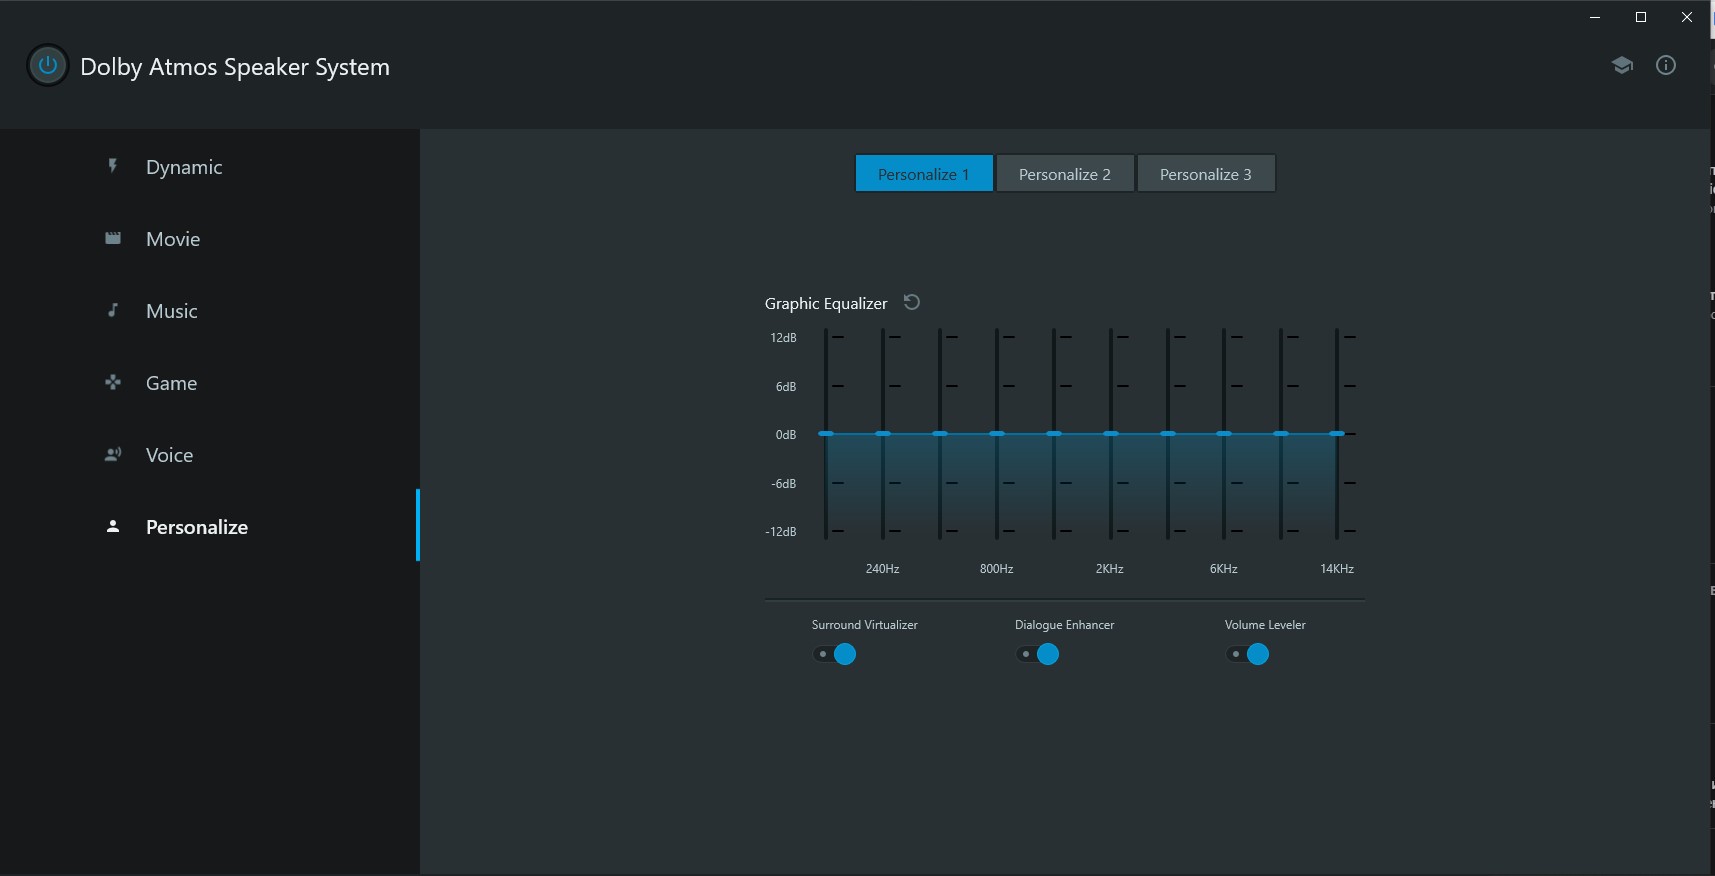Maximize the Dolby Atmos window
Viewport: 1715px width, 876px height.
point(1641,17)
